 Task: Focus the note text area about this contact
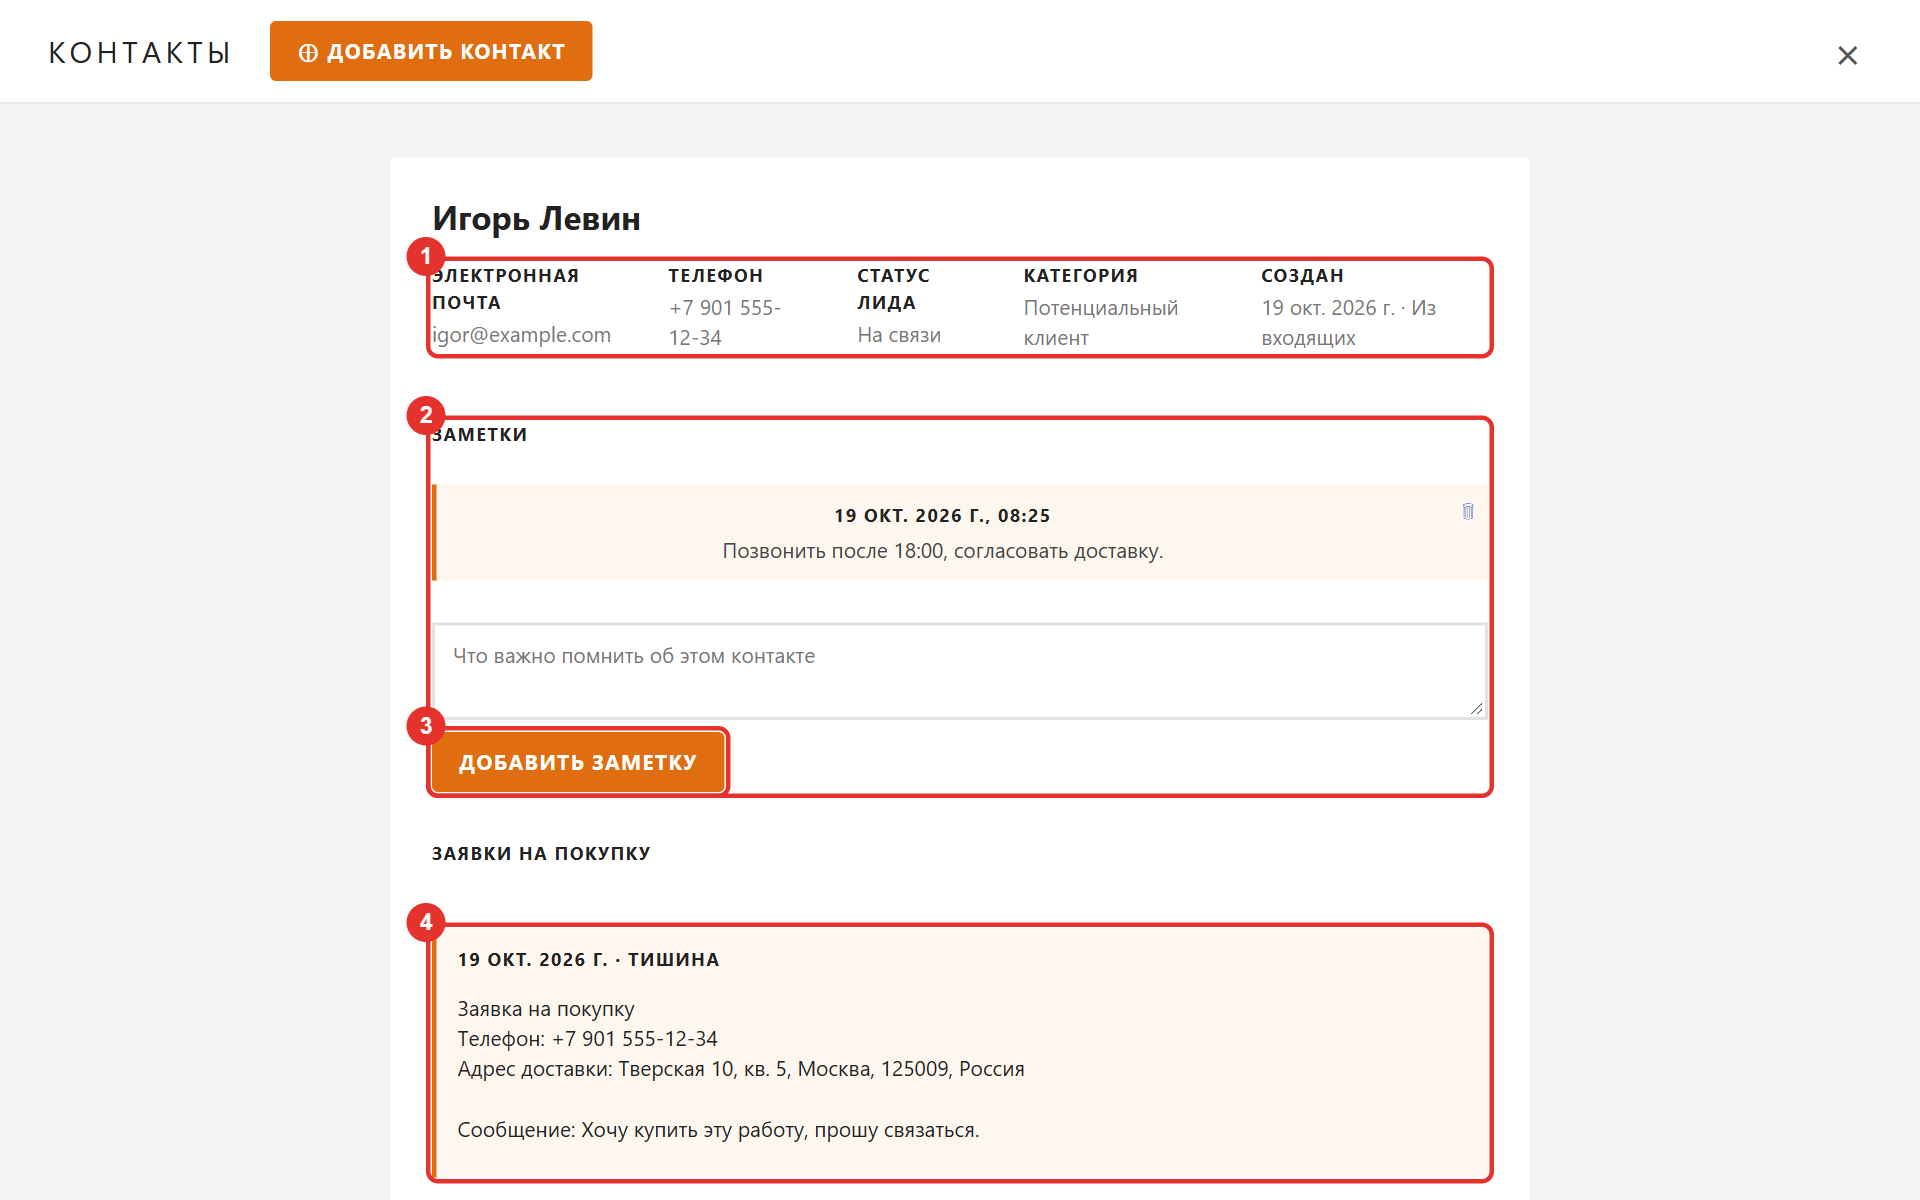coord(959,671)
